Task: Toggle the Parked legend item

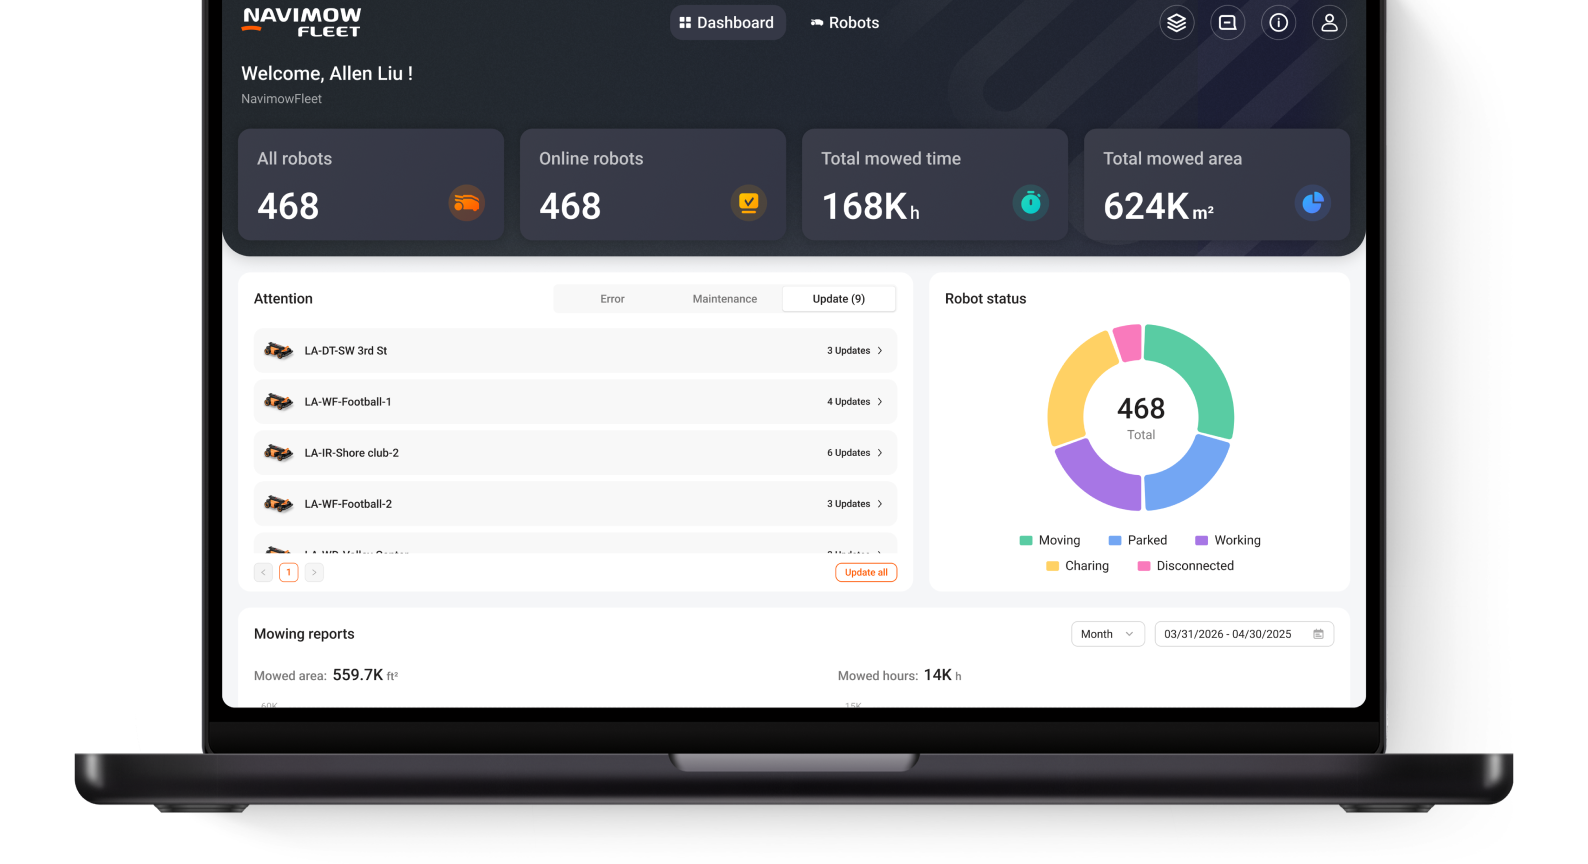Action: coord(1138,540)
